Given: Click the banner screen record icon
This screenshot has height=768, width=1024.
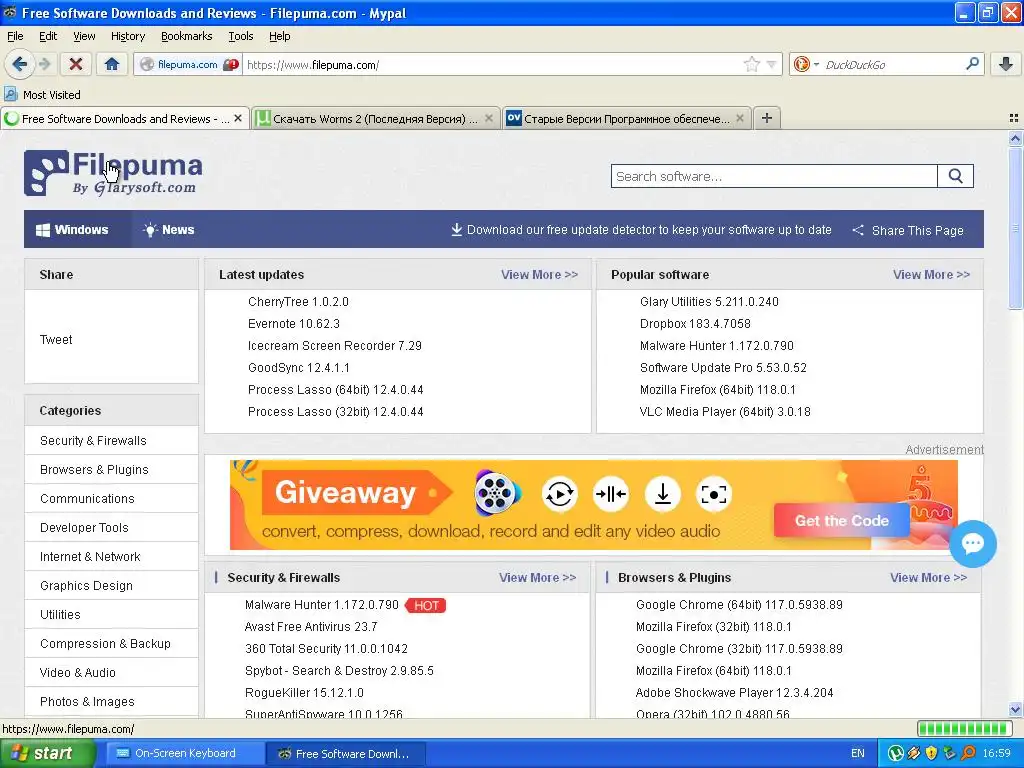Looking at the screenshot, I should pos(714,494).
